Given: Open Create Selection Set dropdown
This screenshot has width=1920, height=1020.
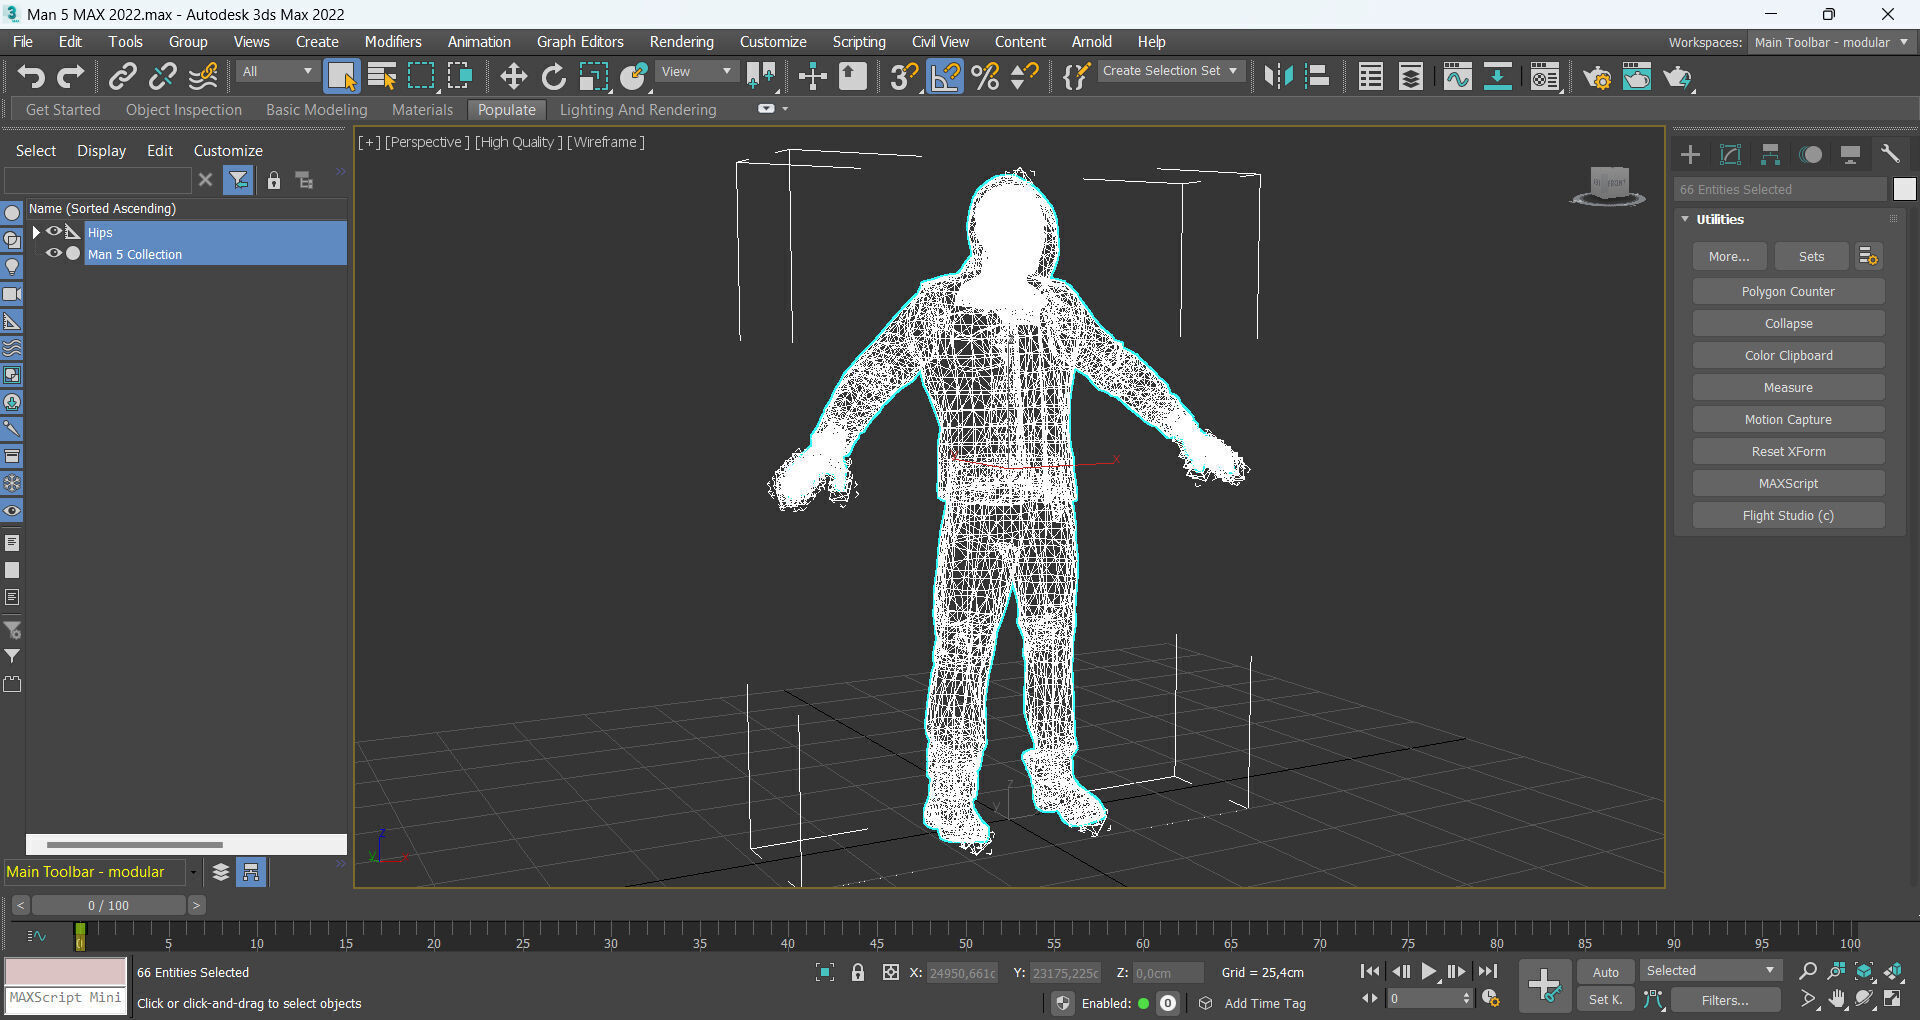Looking at the screenshot, I should click(x=1170, y=71).
